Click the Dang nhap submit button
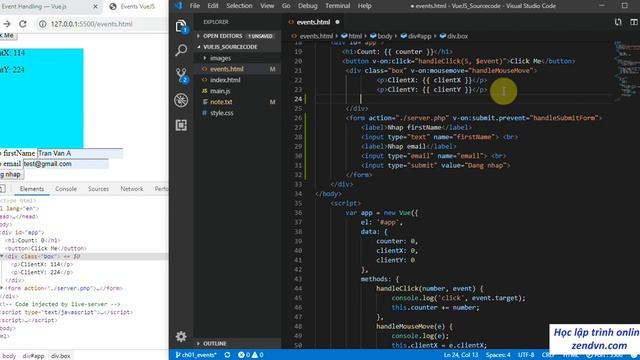 click(x=11, y=175)
